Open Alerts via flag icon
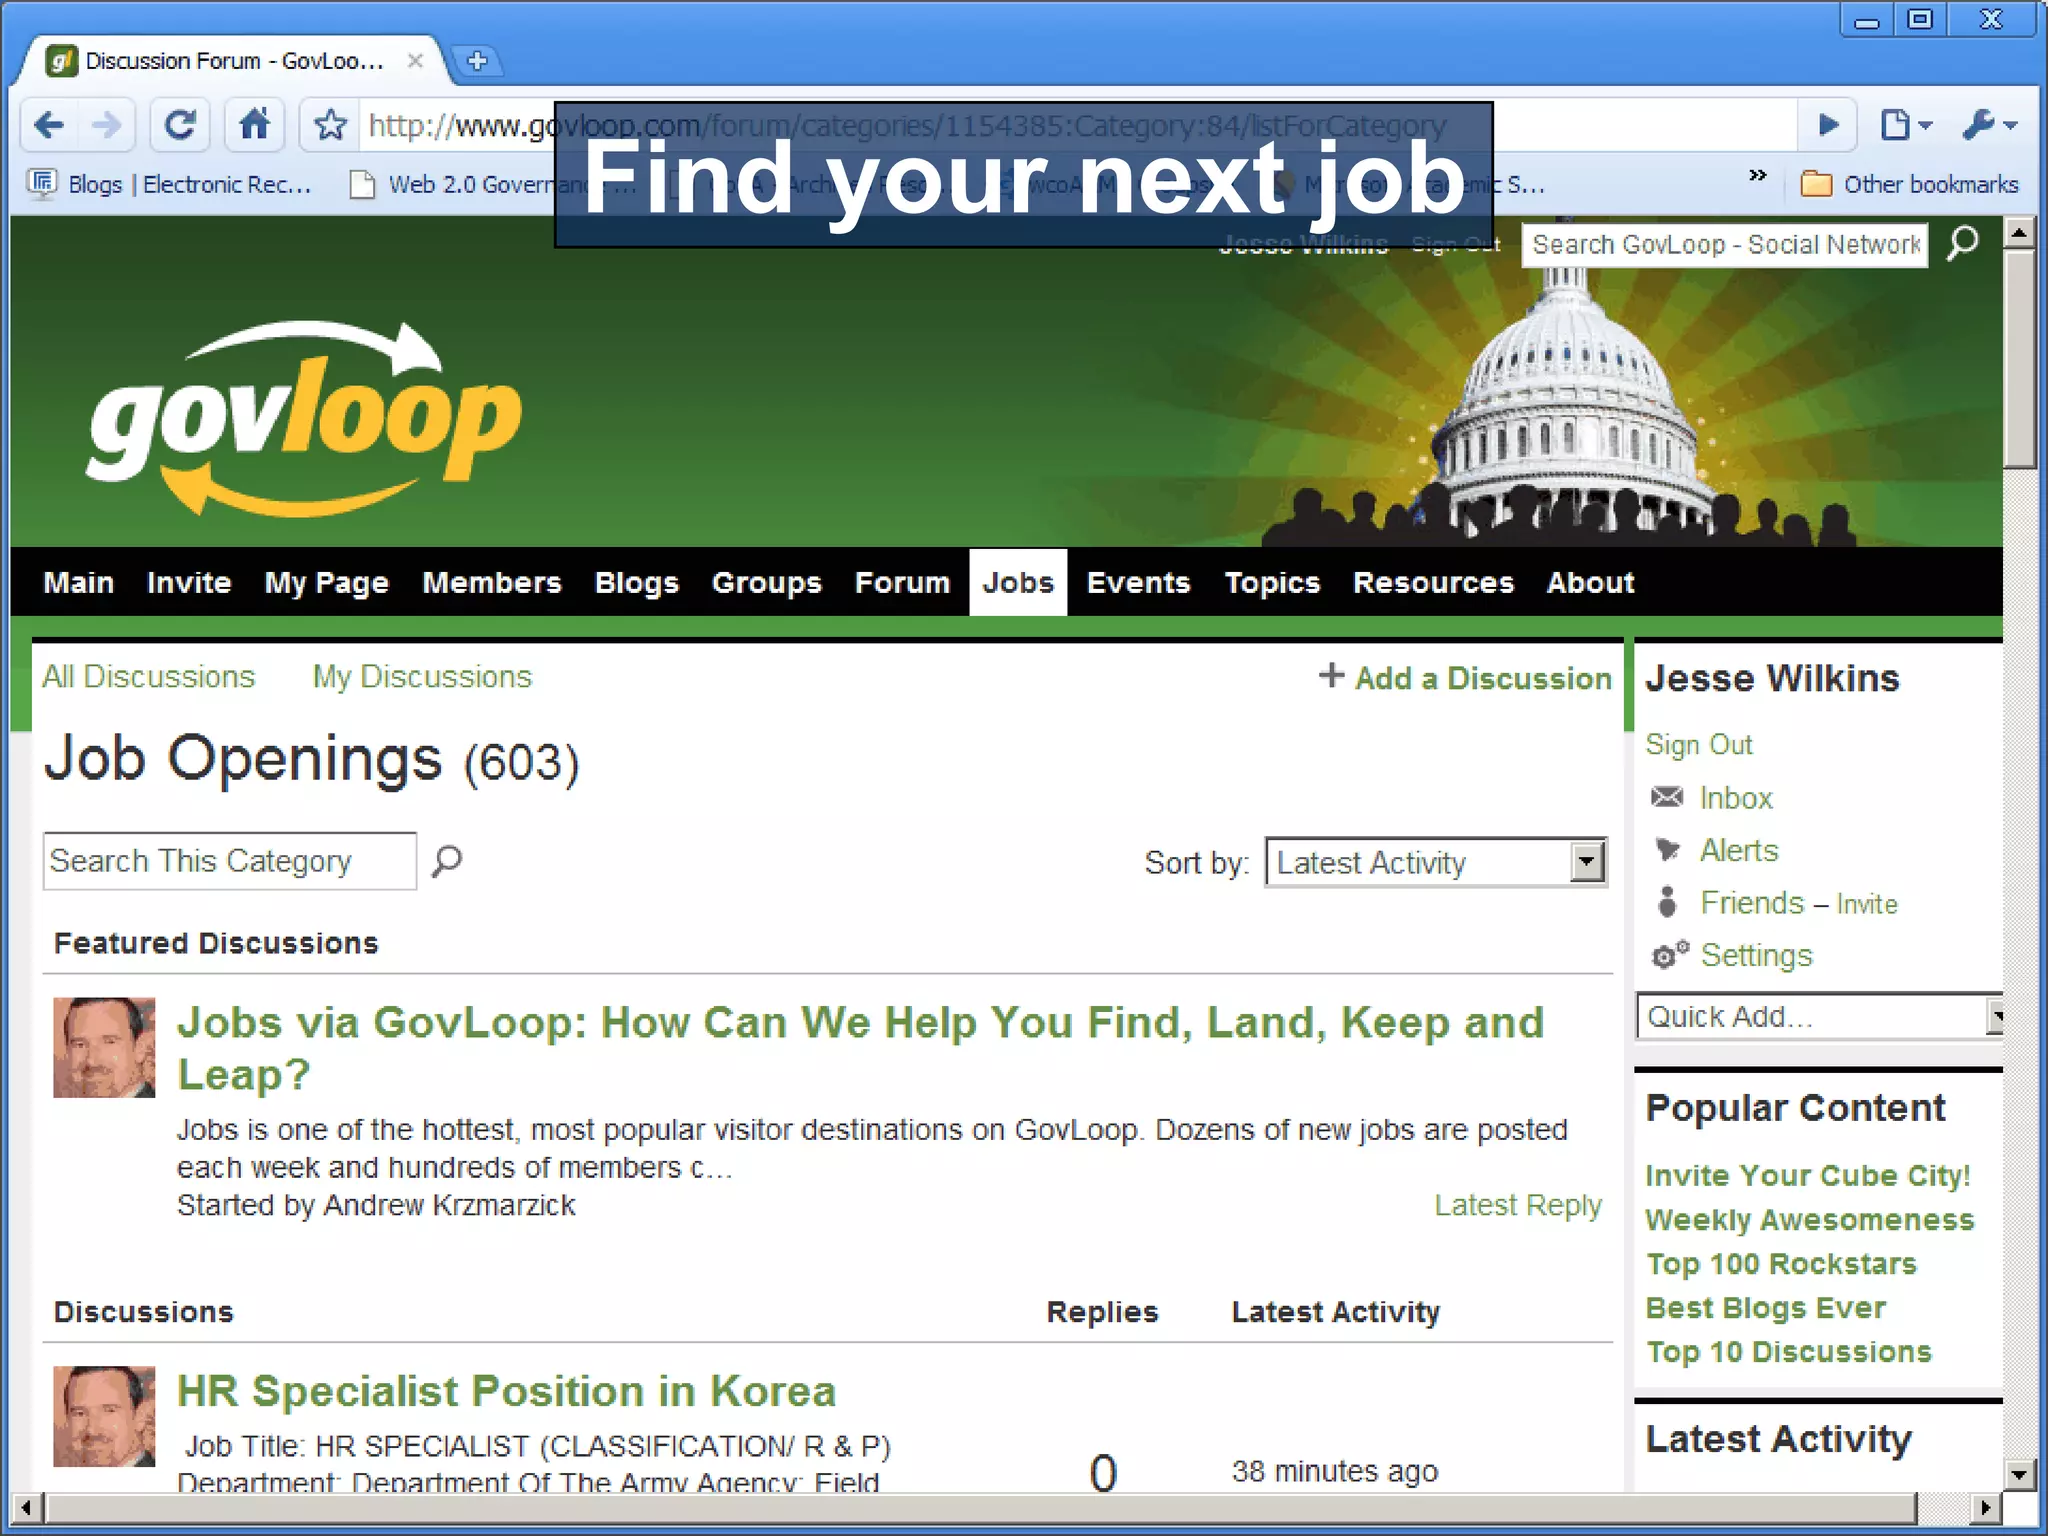 (x=1667, y=850)
